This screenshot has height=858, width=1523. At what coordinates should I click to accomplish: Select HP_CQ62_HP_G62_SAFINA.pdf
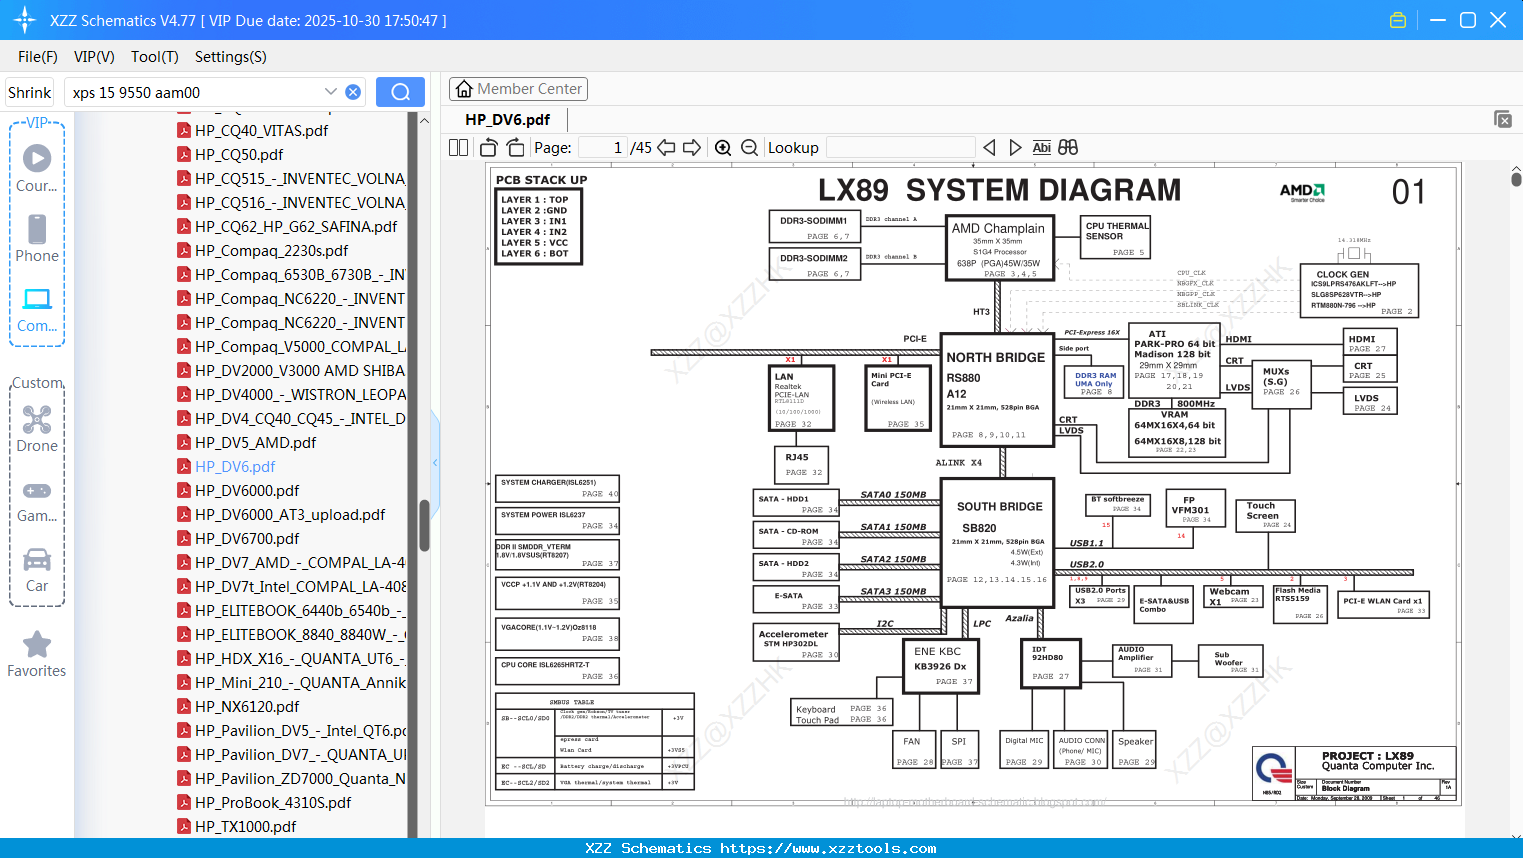click(296, 227)
